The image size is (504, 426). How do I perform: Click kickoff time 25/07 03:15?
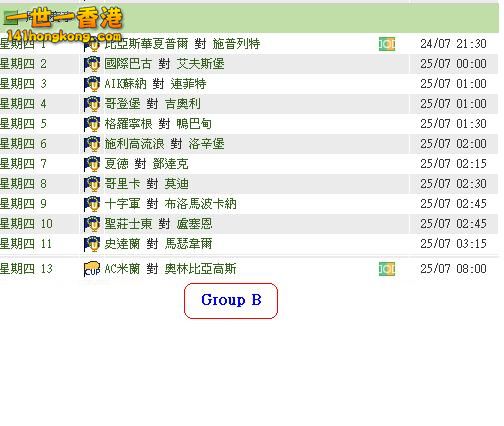453,244
